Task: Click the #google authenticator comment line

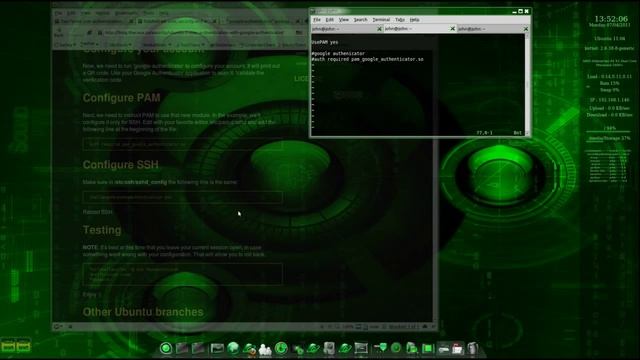Action: [338, 53]
